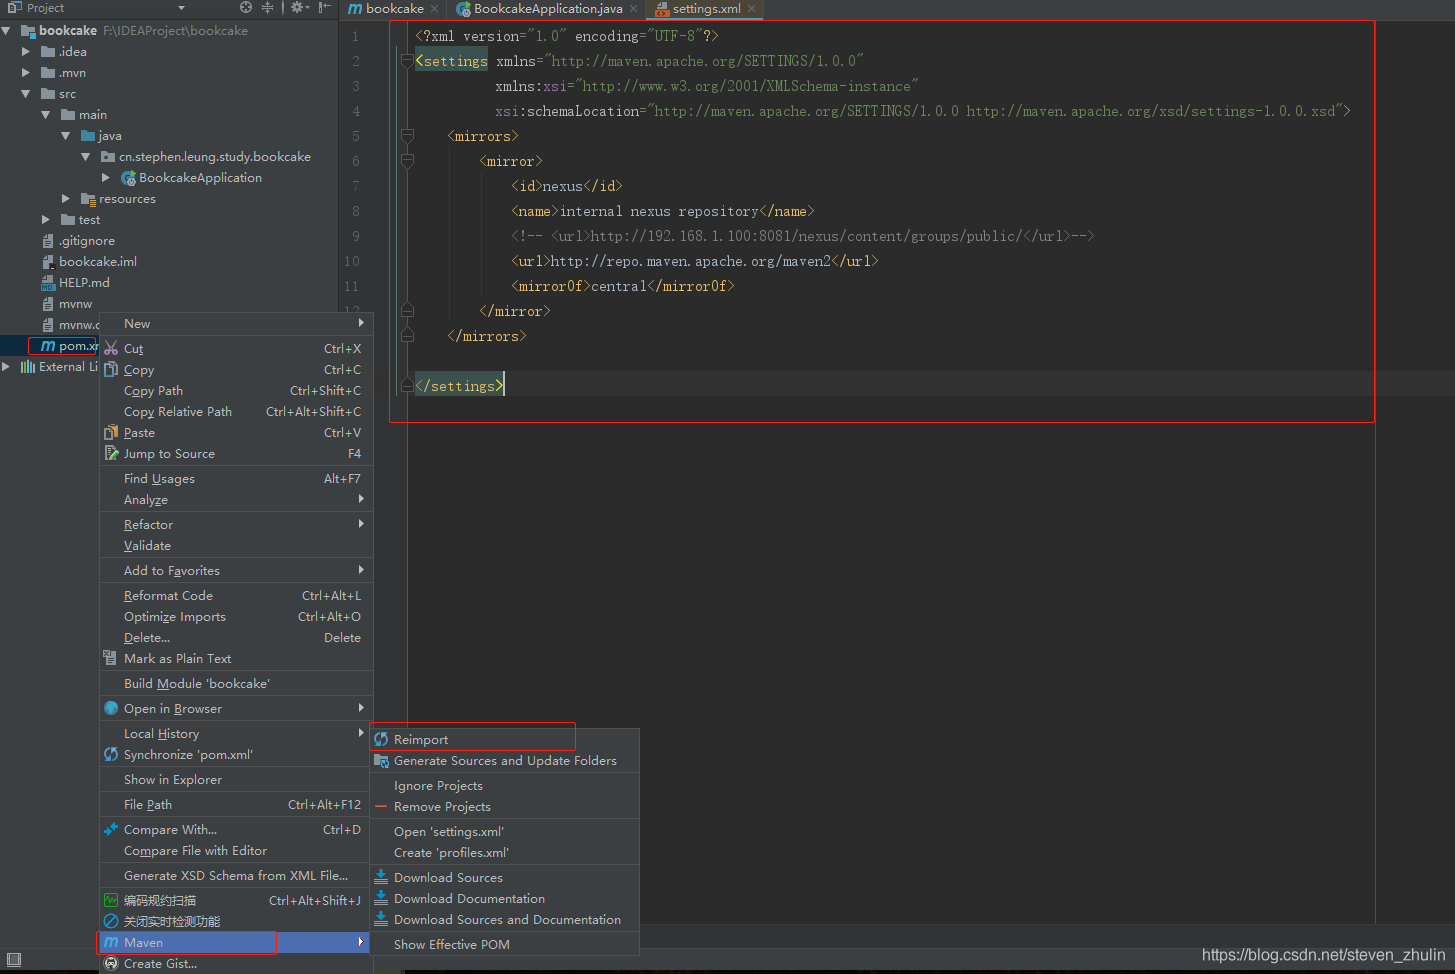Choose Show Effective POM
Viewport: 1455px width, 974px height.
click(x=451, y=945)
